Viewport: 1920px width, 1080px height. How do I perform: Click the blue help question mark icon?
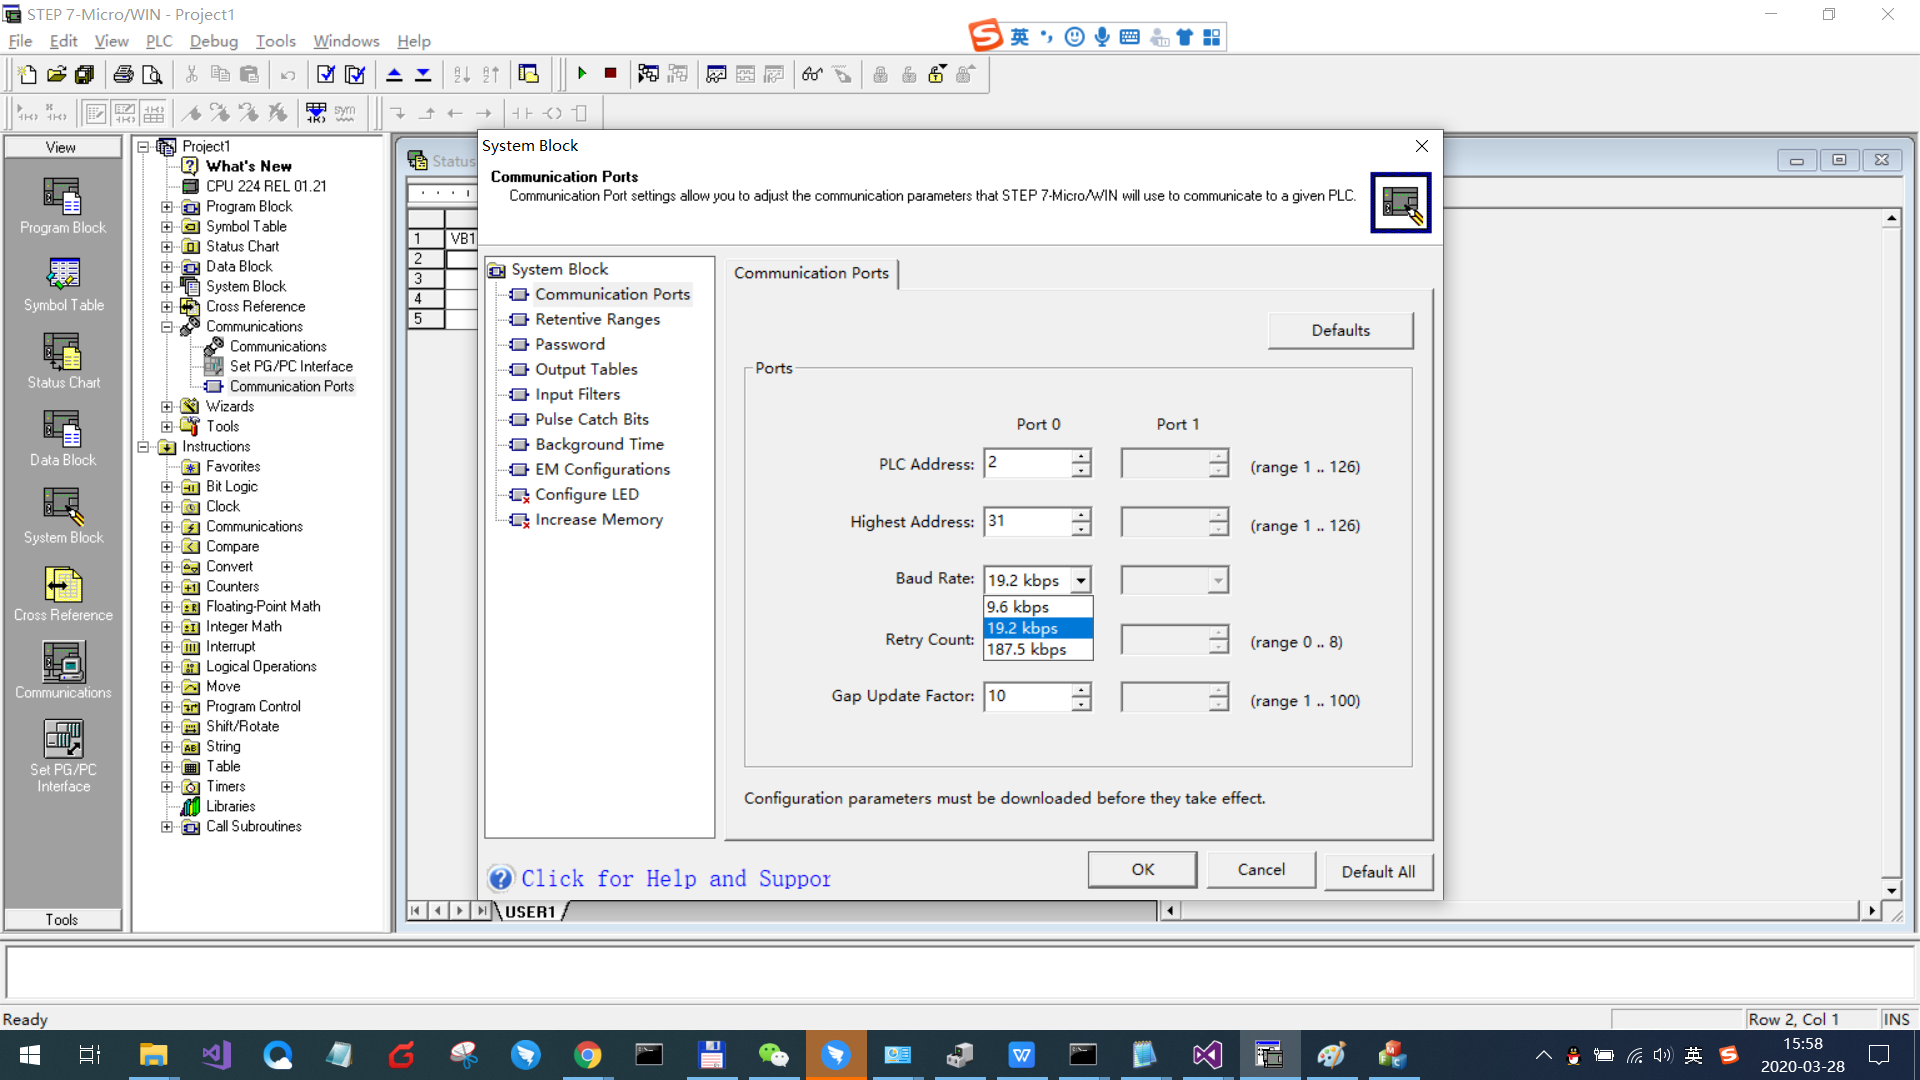(x=500, y=878)
